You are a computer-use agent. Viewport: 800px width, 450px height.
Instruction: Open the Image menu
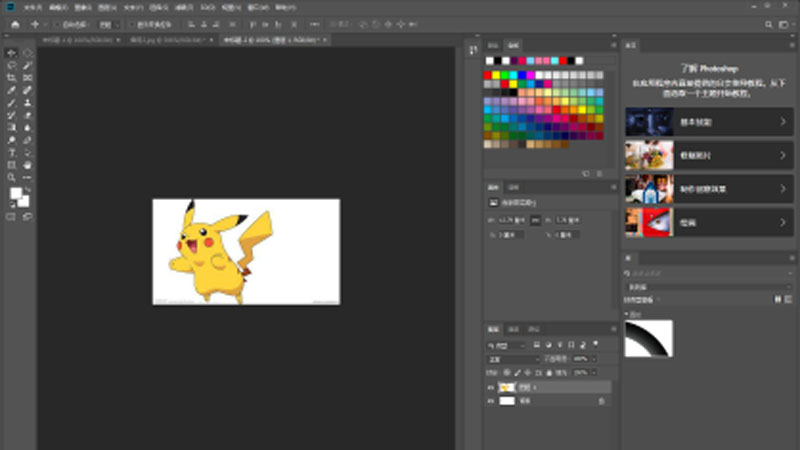83,8
